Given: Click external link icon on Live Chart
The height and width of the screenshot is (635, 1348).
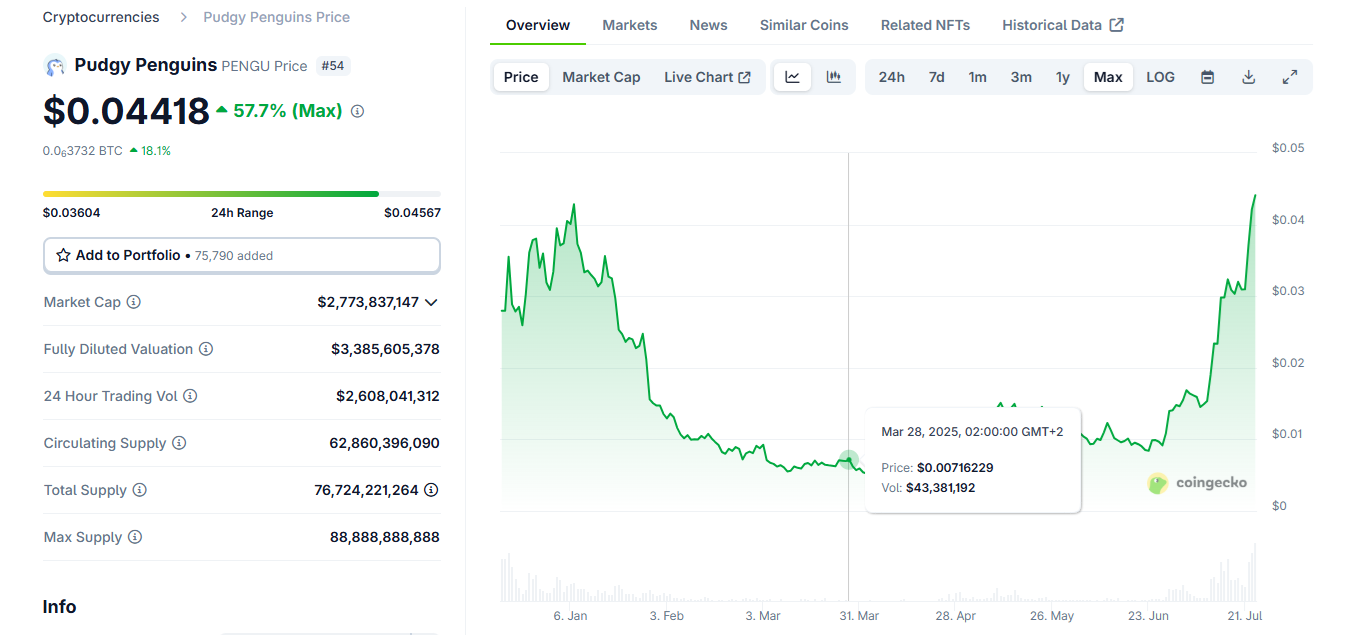Looking at the screenshot, I should pyautogui.click(x=744, y=77).
